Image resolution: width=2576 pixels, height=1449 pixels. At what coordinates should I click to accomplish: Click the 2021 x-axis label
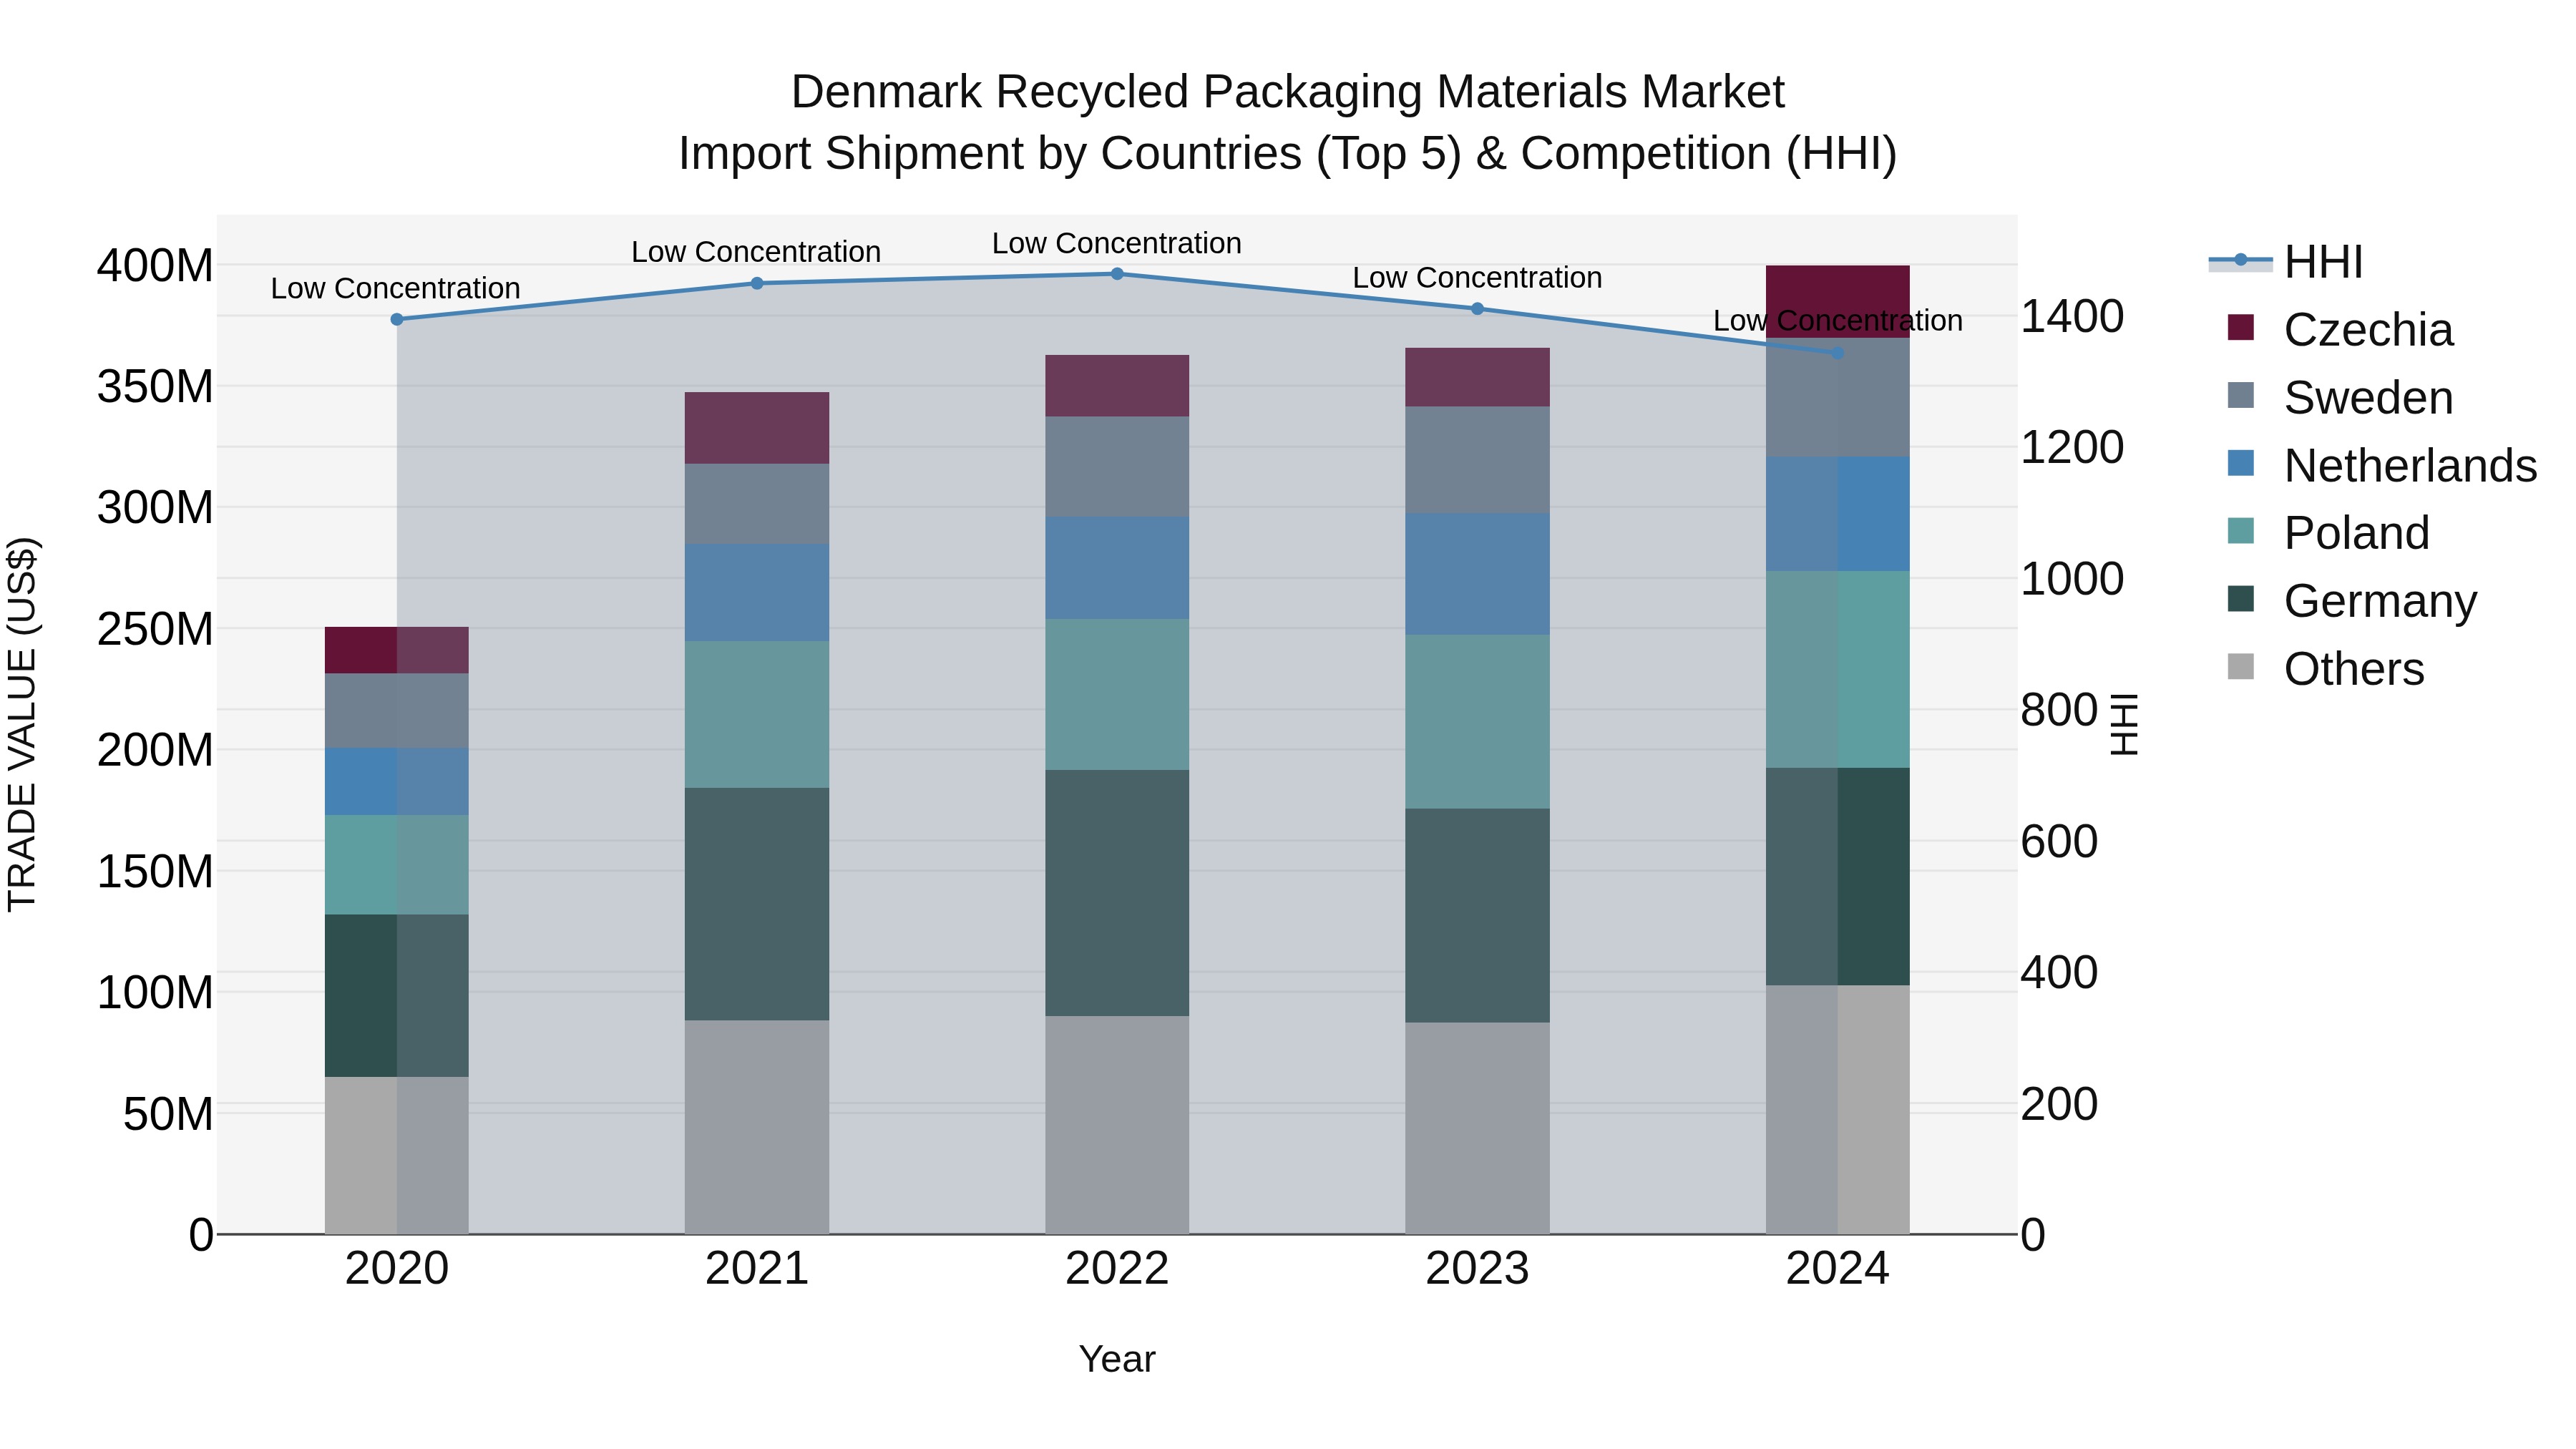(757, 1269)
